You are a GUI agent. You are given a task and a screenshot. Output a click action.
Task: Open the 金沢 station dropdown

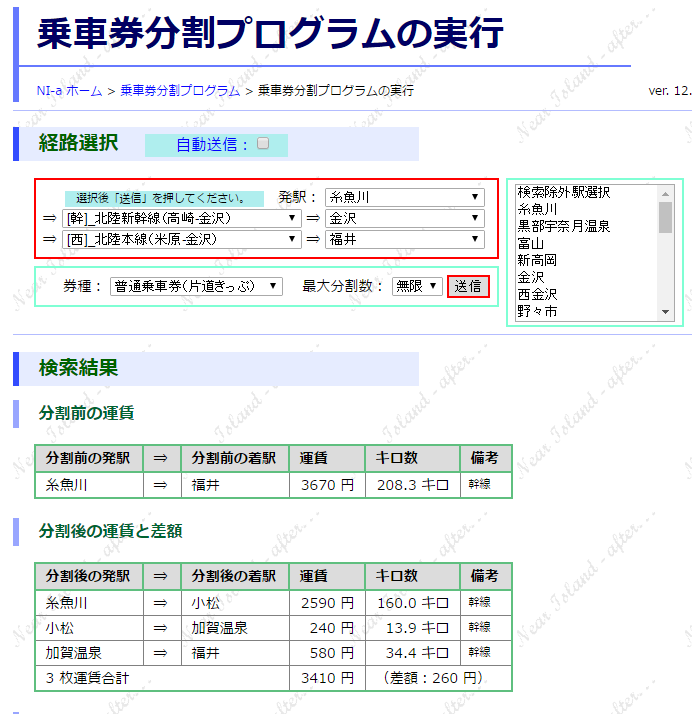(x=405, y=219)
